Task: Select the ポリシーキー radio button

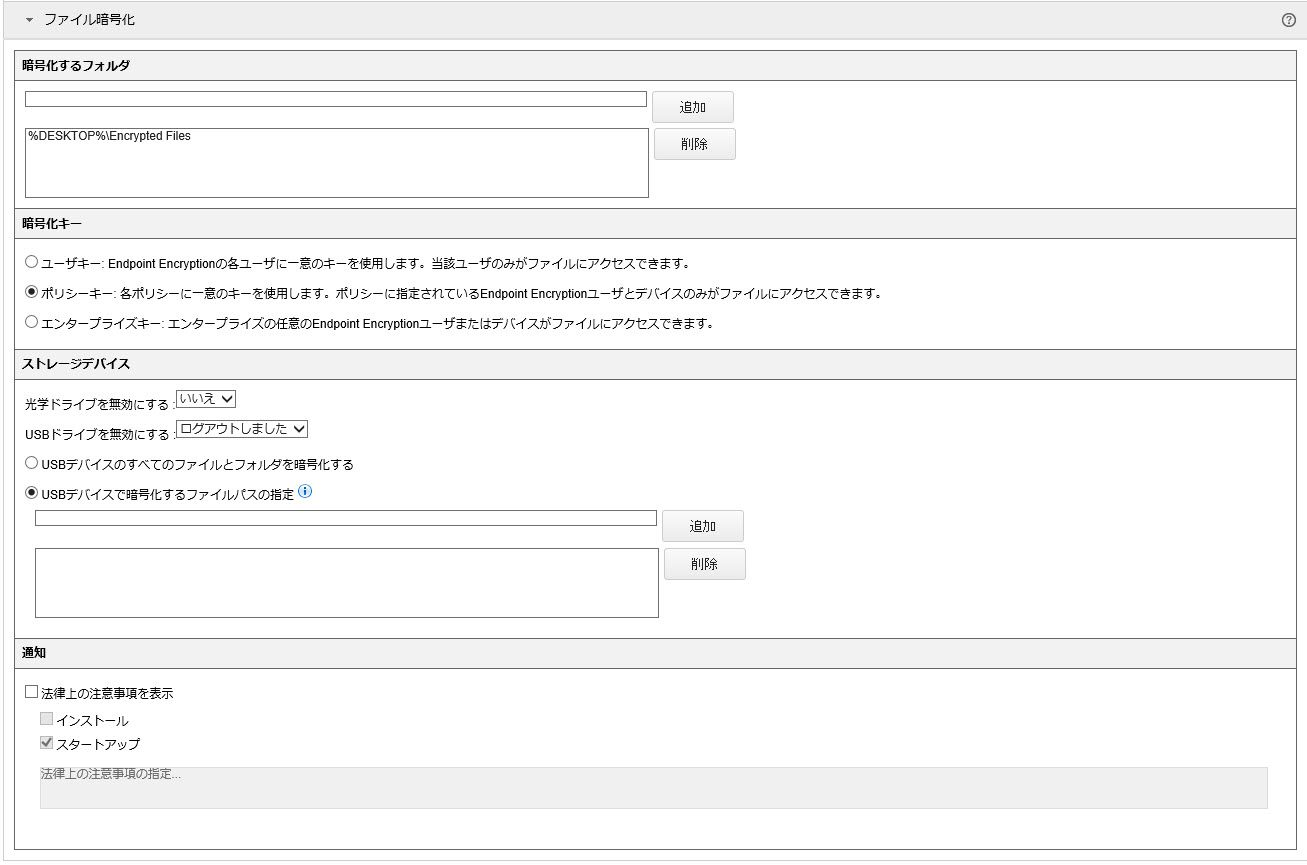Action: pyautogui.click(x=32, y=292)
